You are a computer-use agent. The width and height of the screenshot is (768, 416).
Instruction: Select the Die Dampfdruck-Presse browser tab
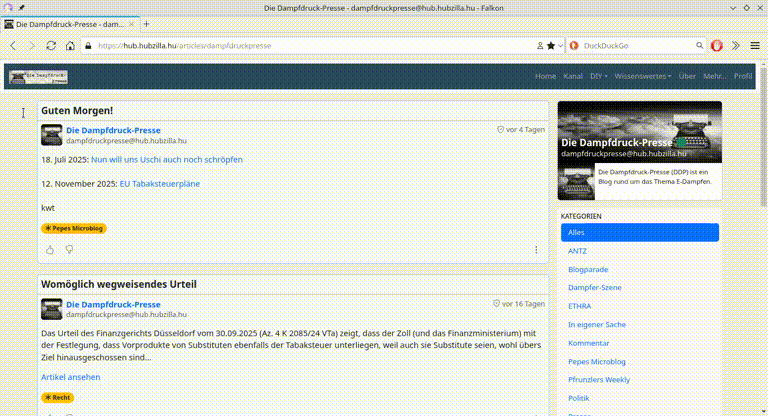70,24
